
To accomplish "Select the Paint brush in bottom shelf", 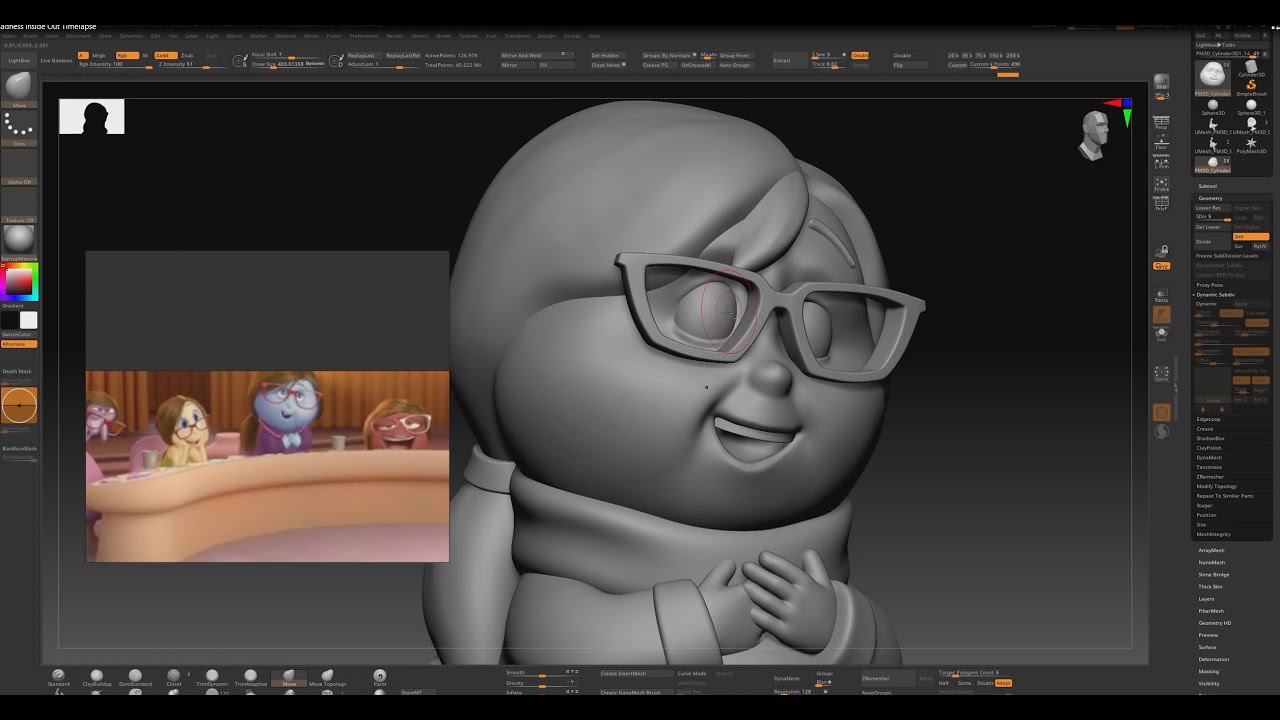I will coord(379,678).
